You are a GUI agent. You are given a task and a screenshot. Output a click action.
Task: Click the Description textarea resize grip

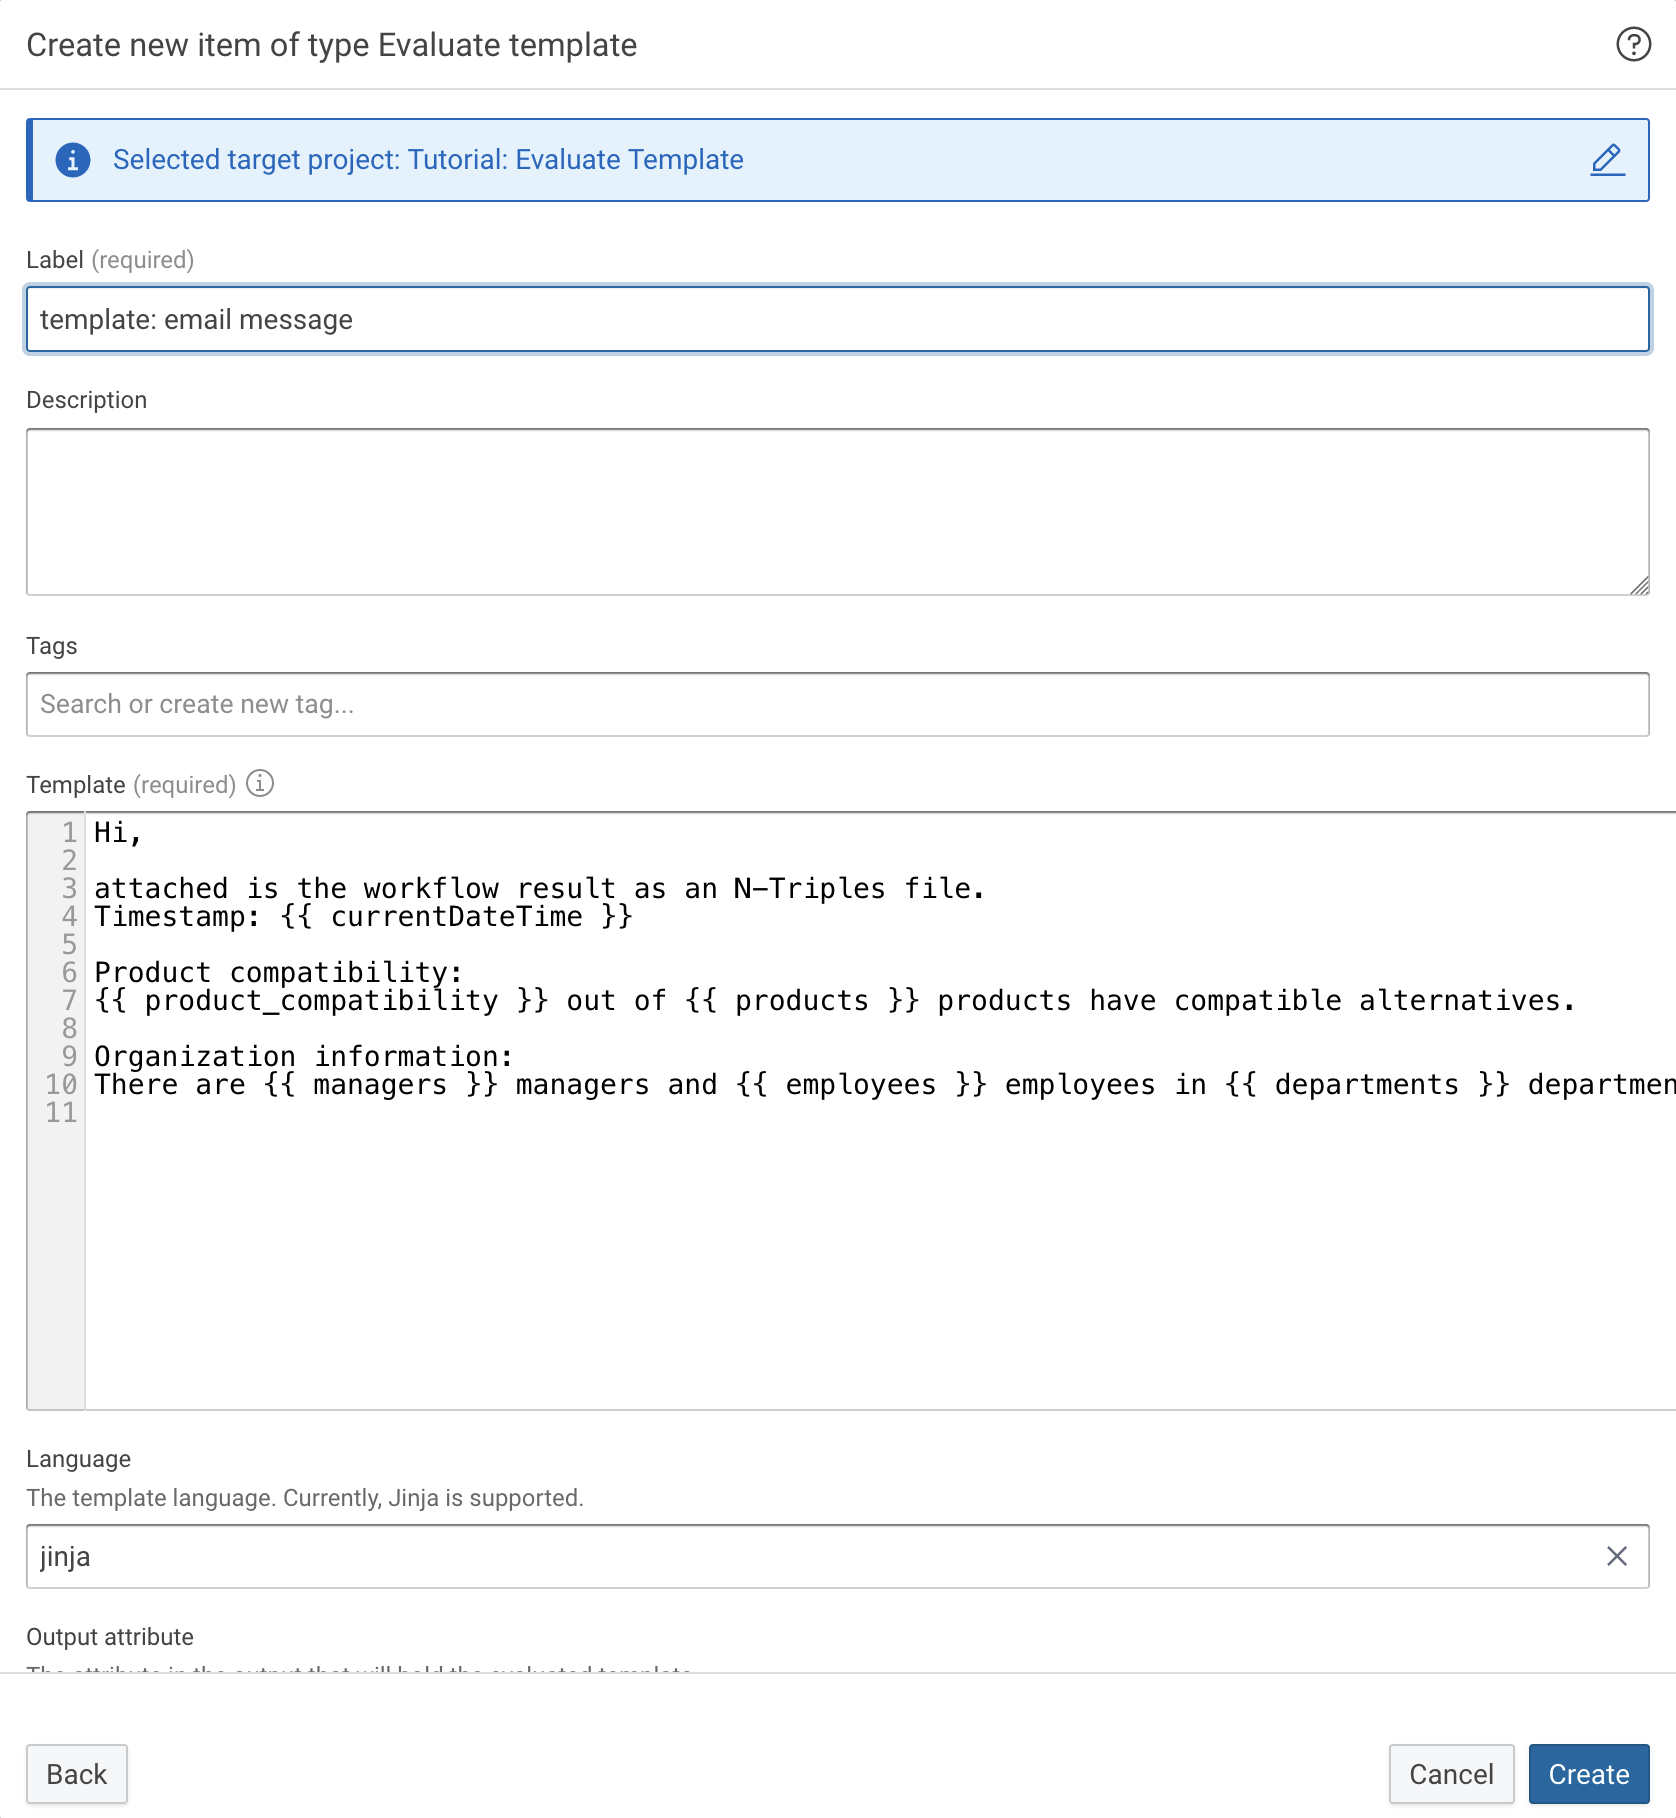[x=1641, y=586]
